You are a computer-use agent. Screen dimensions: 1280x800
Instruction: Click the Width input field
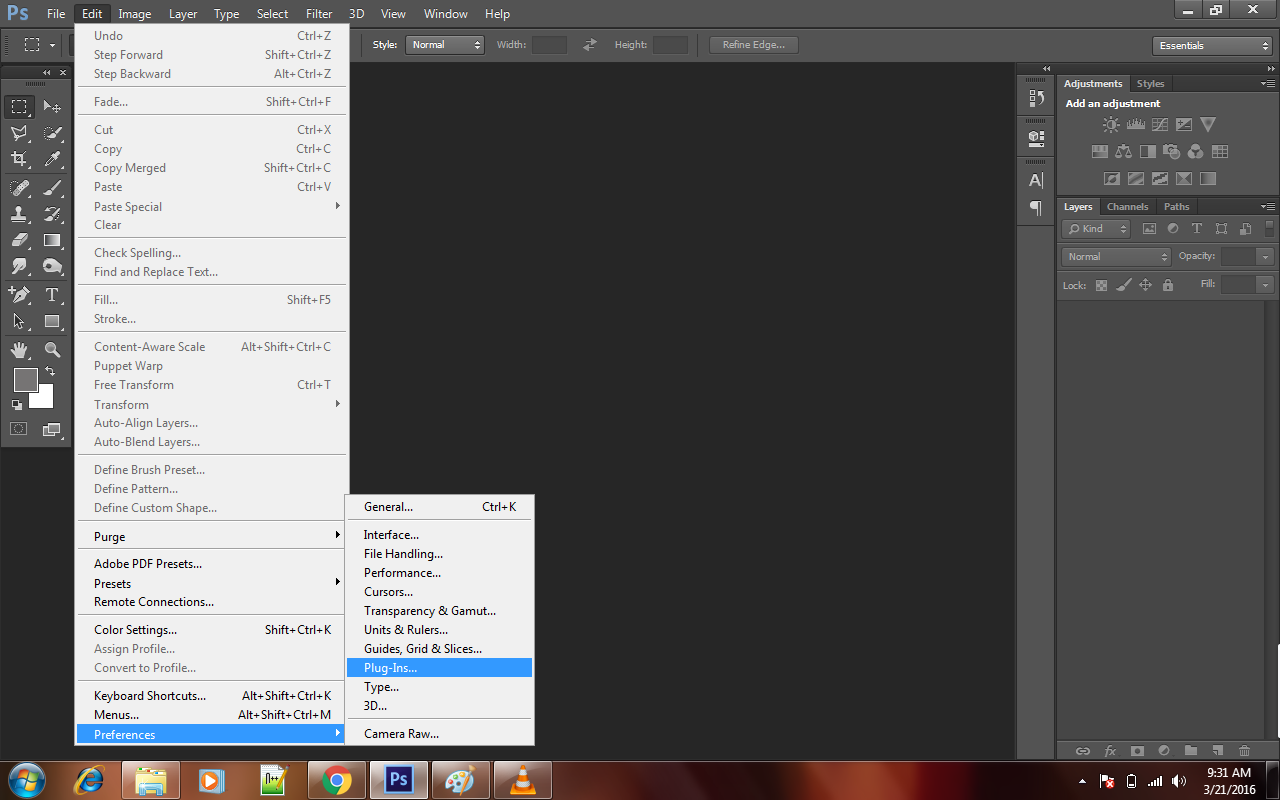549,45
